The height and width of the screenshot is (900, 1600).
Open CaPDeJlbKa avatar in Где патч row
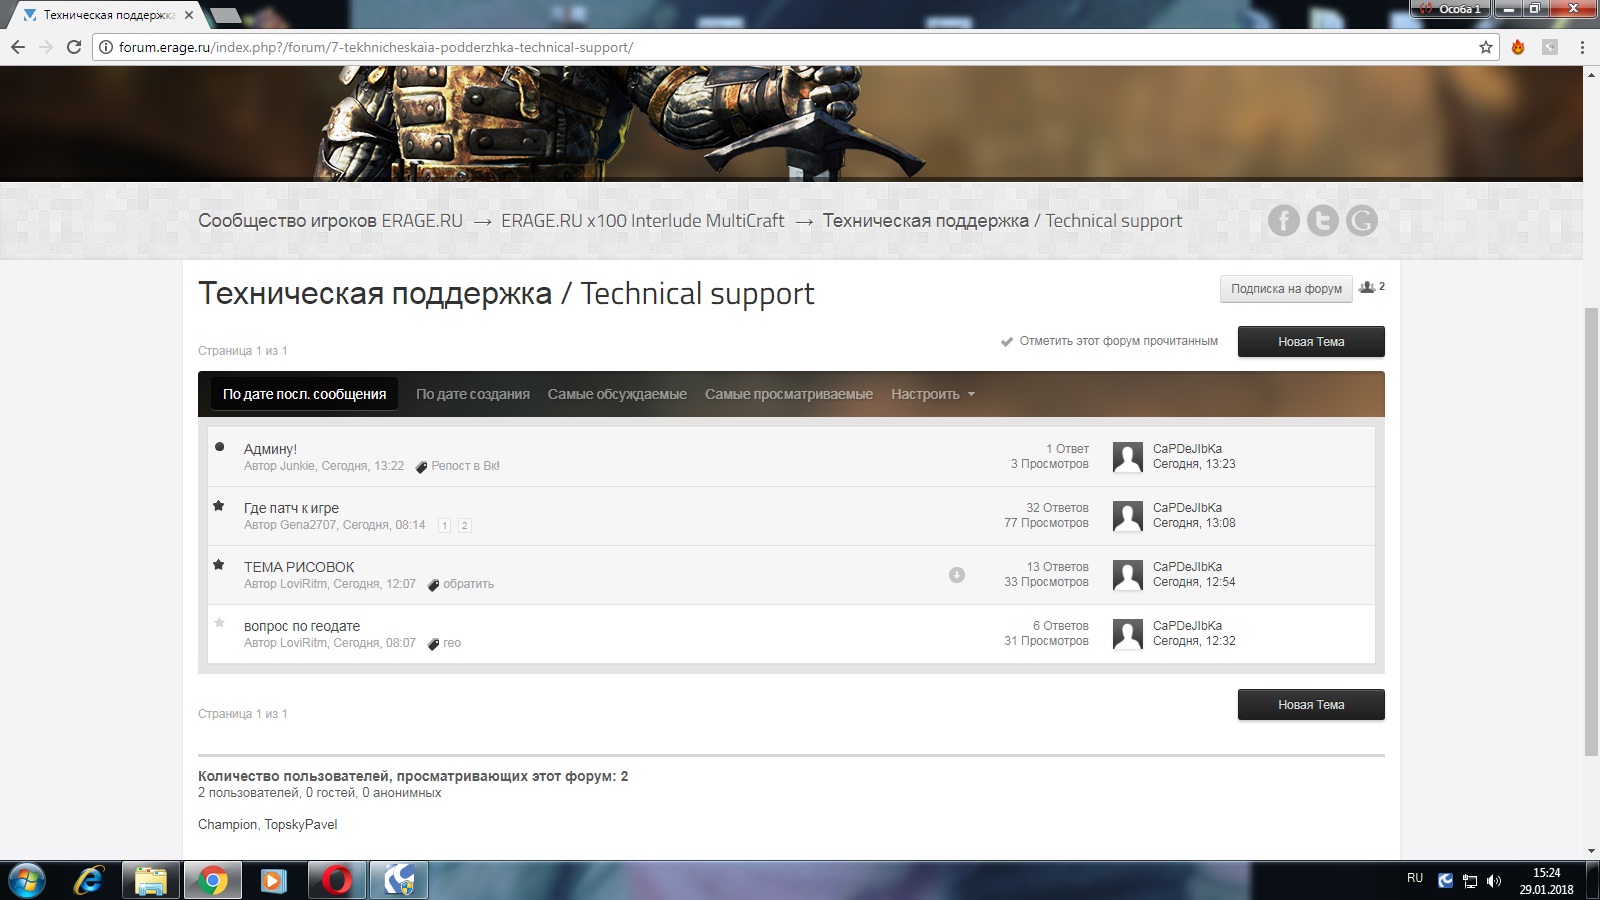1128,516
